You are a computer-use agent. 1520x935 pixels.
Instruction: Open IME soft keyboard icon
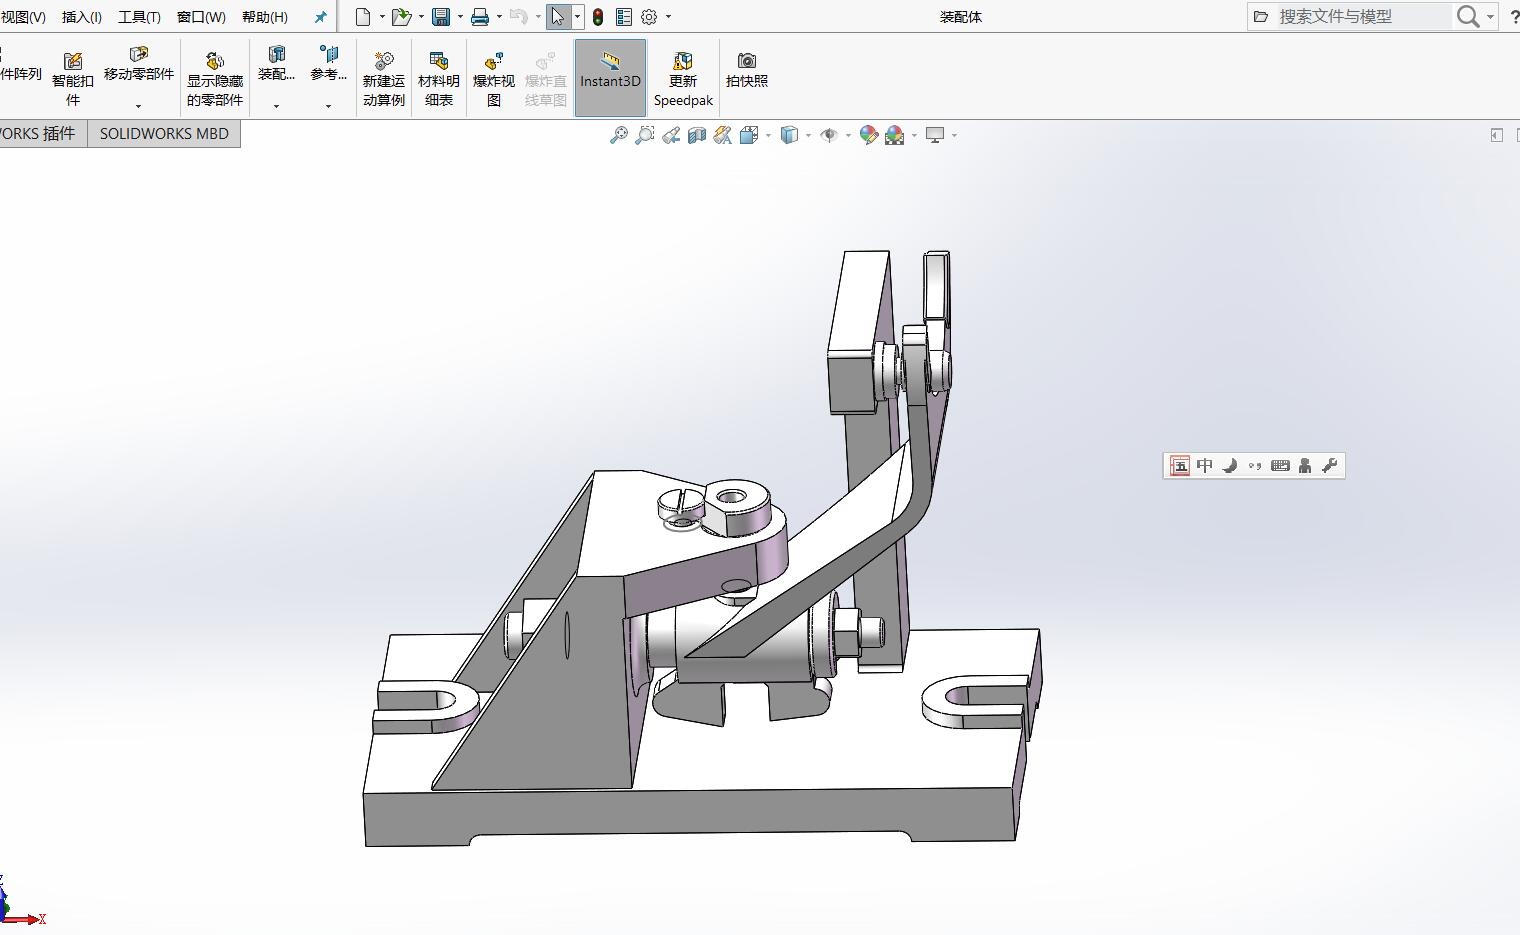1280,466
